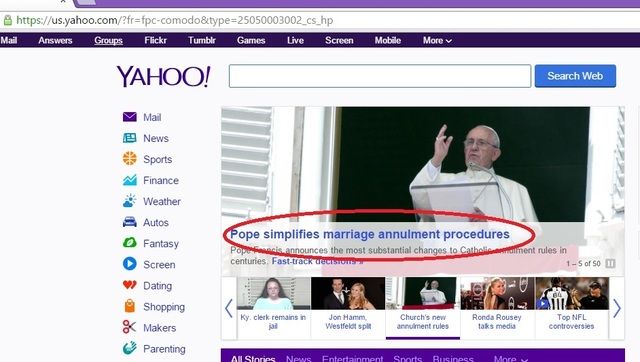
Task: Show next story thumbnails with right arrow
Action: click(617, 309)
